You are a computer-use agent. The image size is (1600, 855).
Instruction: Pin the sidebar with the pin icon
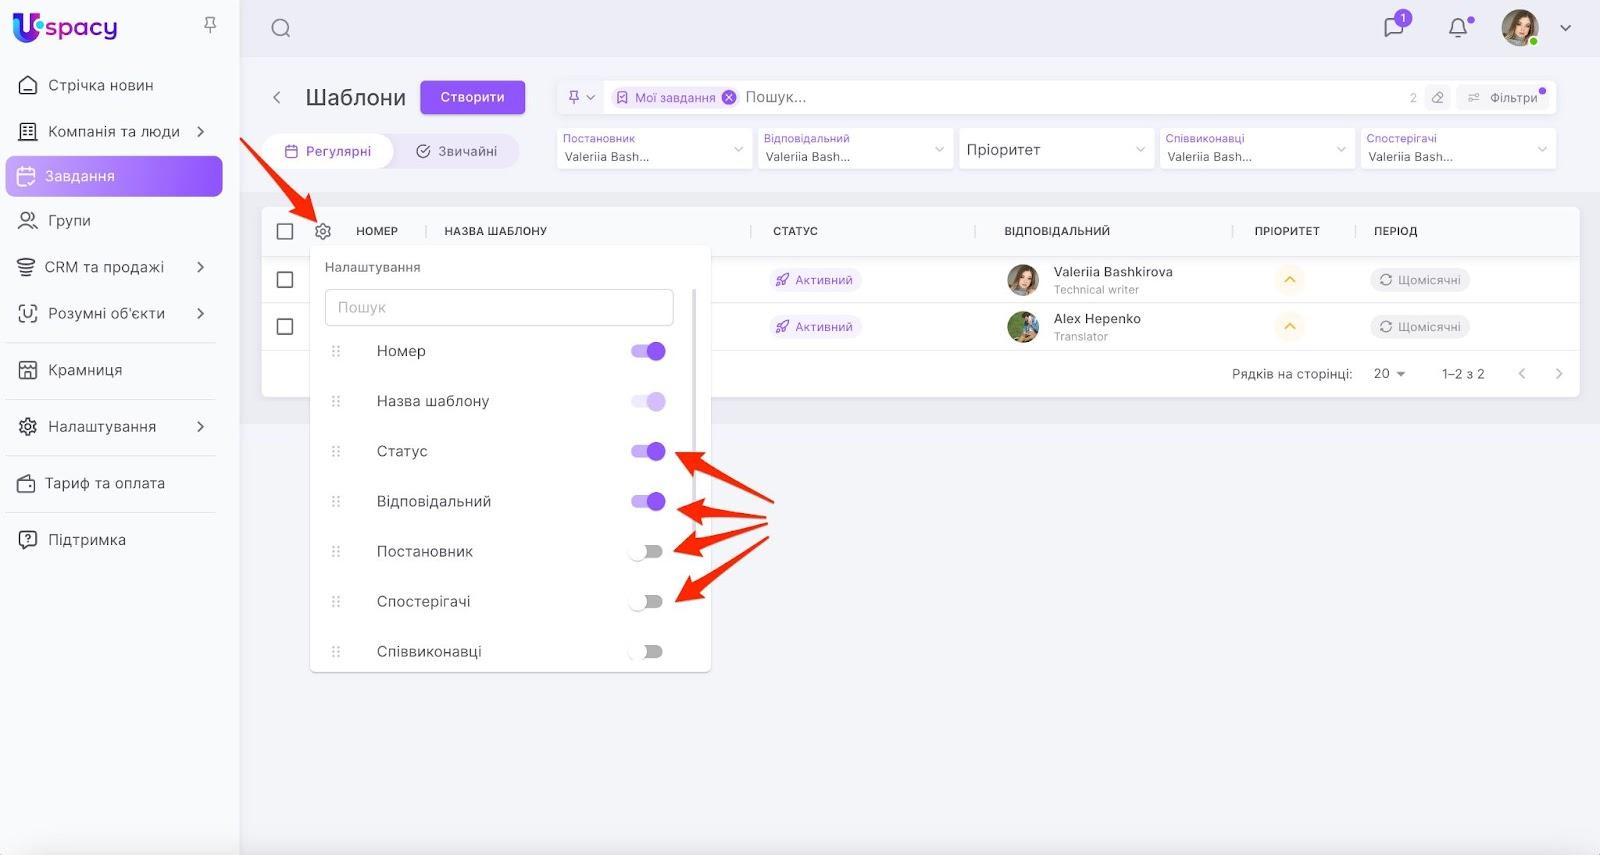coord(210,25)
